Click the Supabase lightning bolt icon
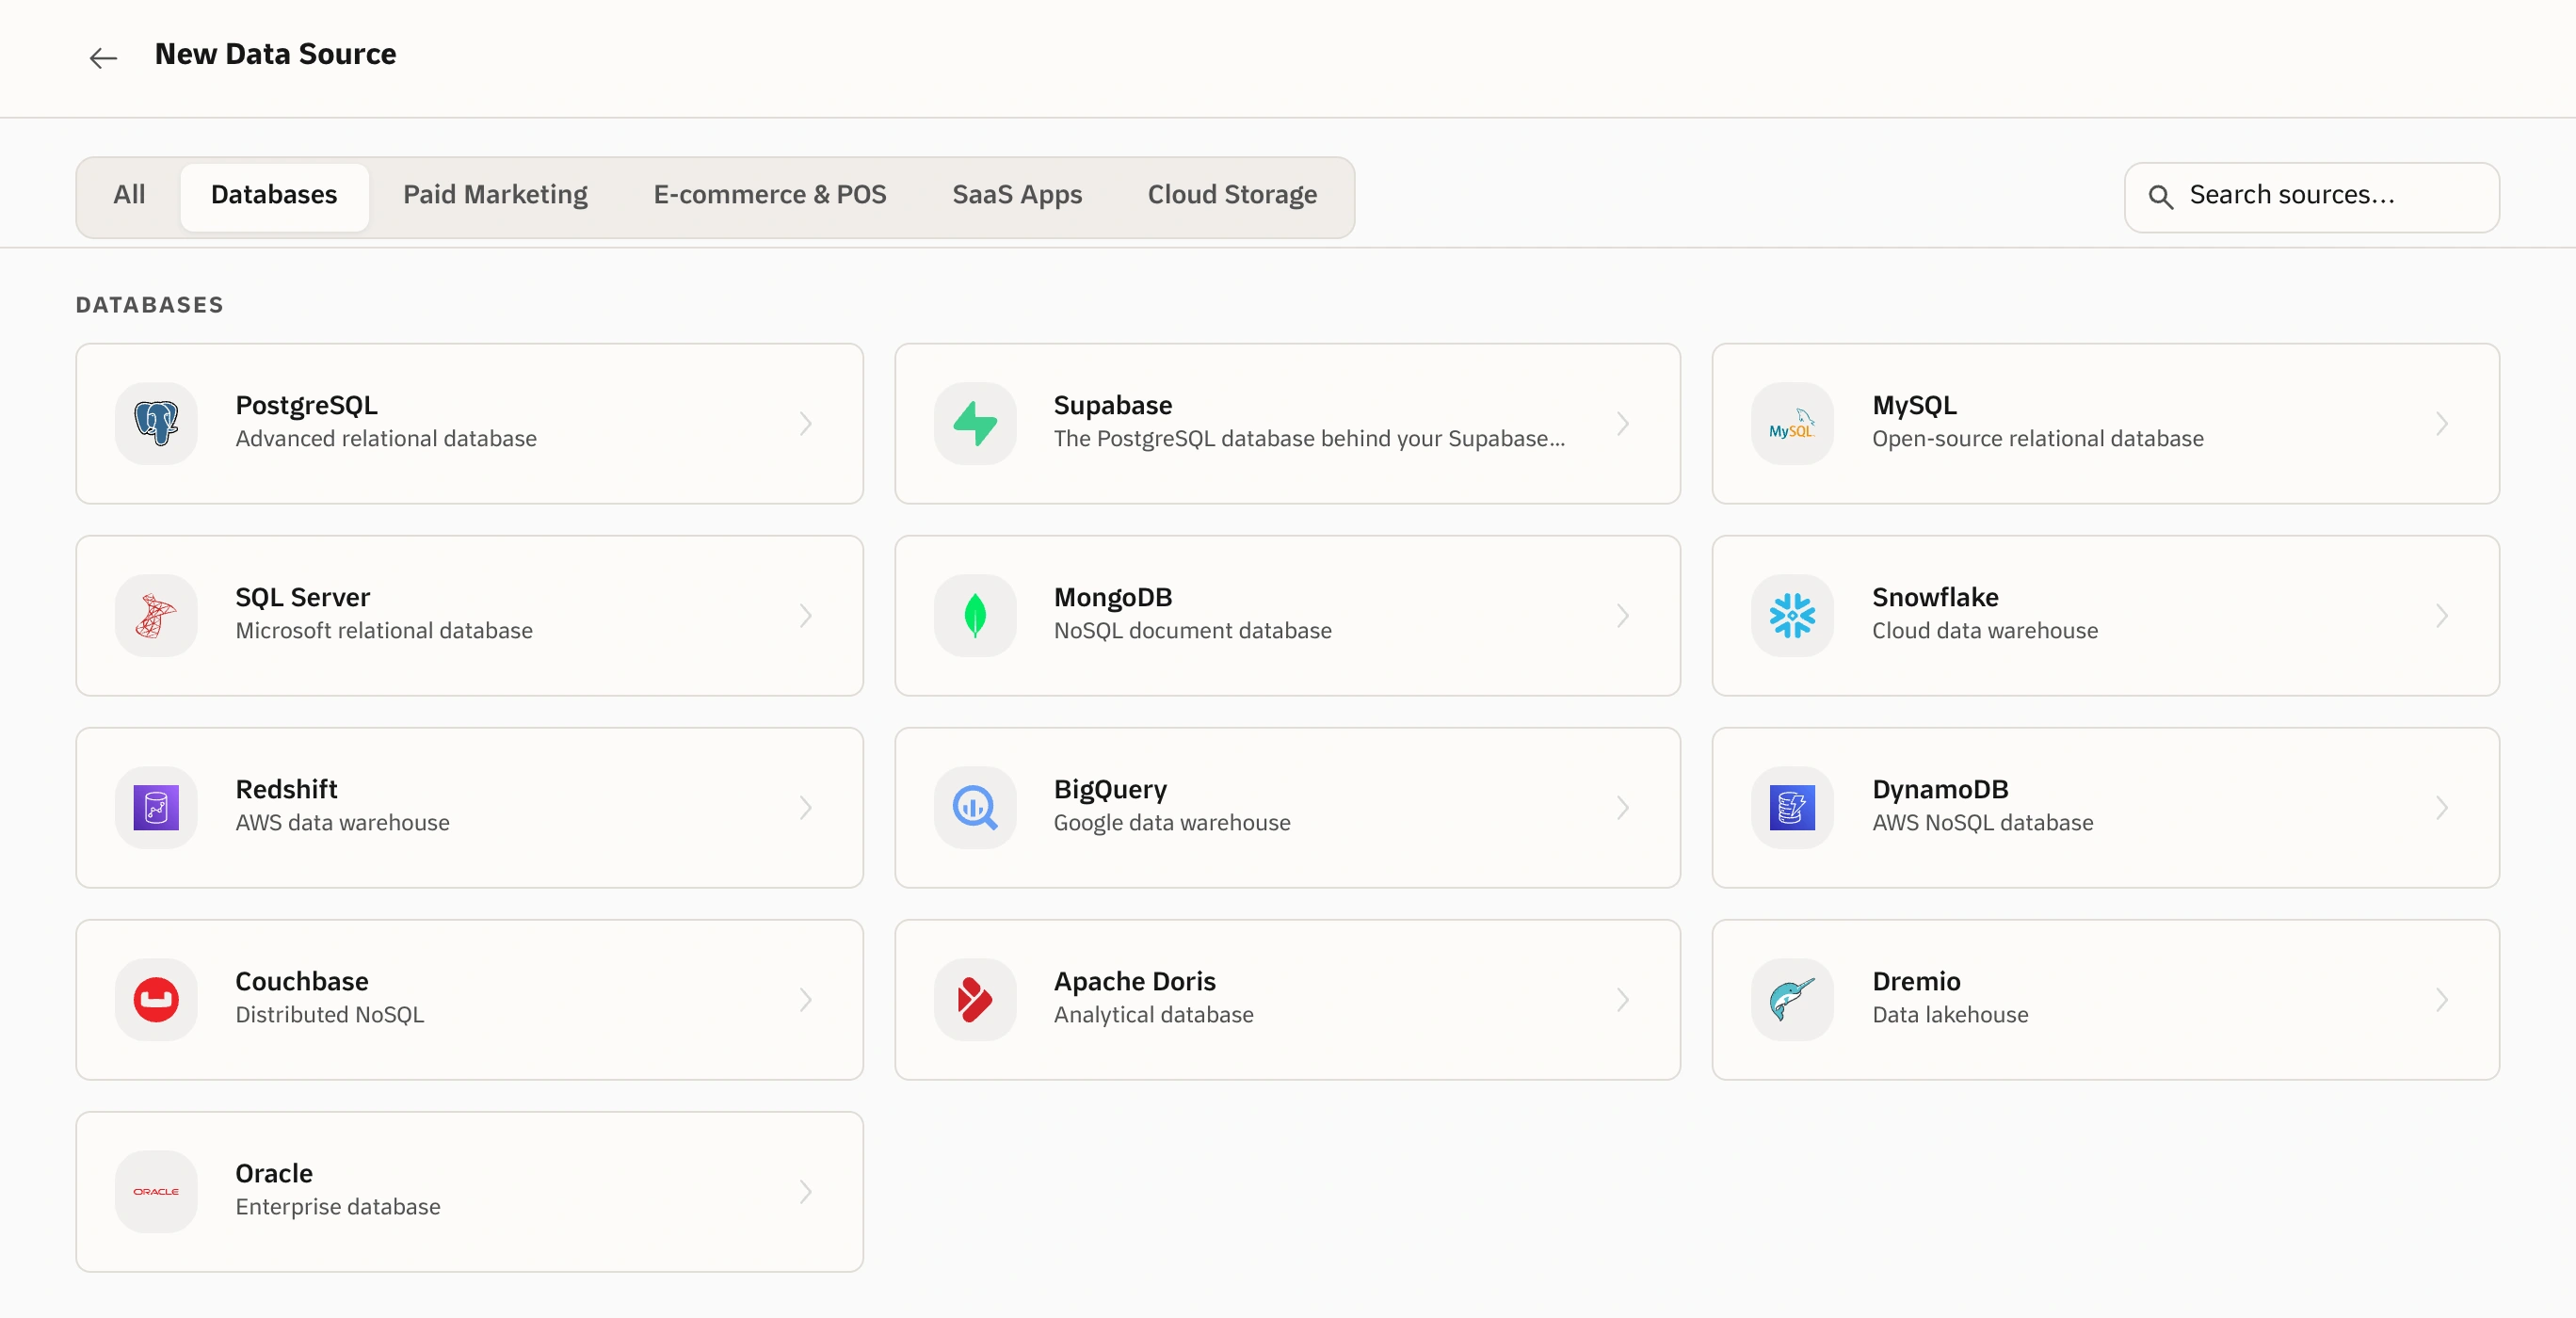The width and height of the screenshot is (2576, 1318). [x=975, y=423]
